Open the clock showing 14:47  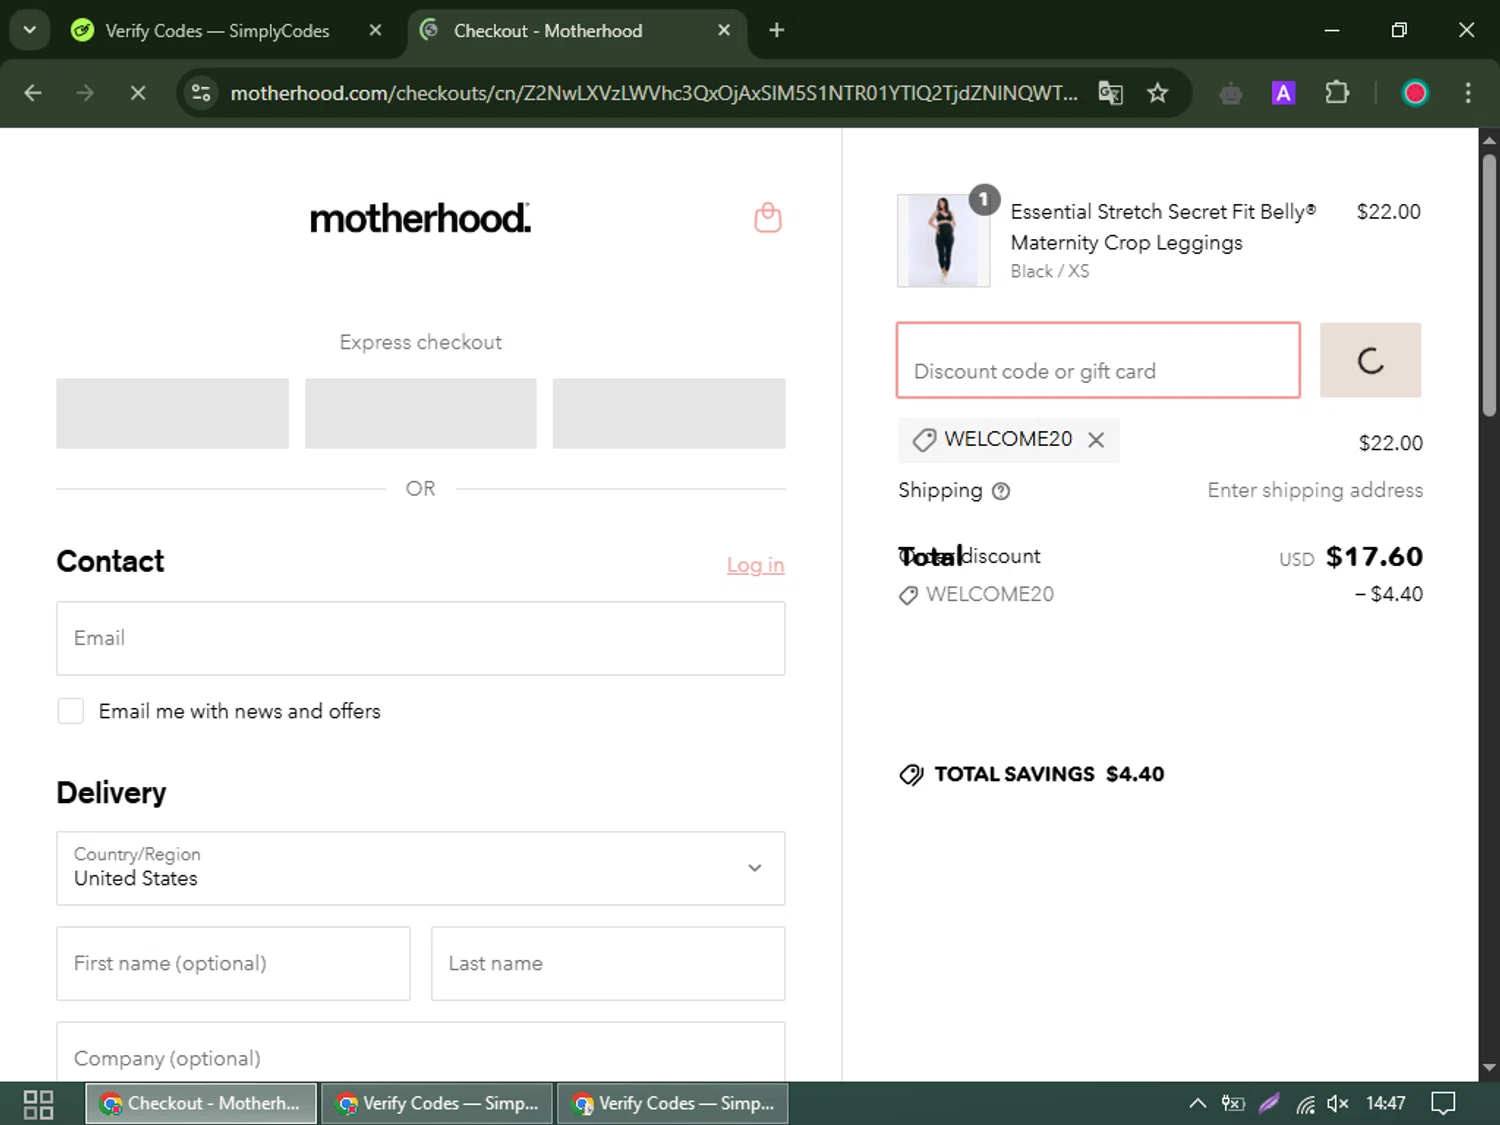[x=1385, y=1104]
